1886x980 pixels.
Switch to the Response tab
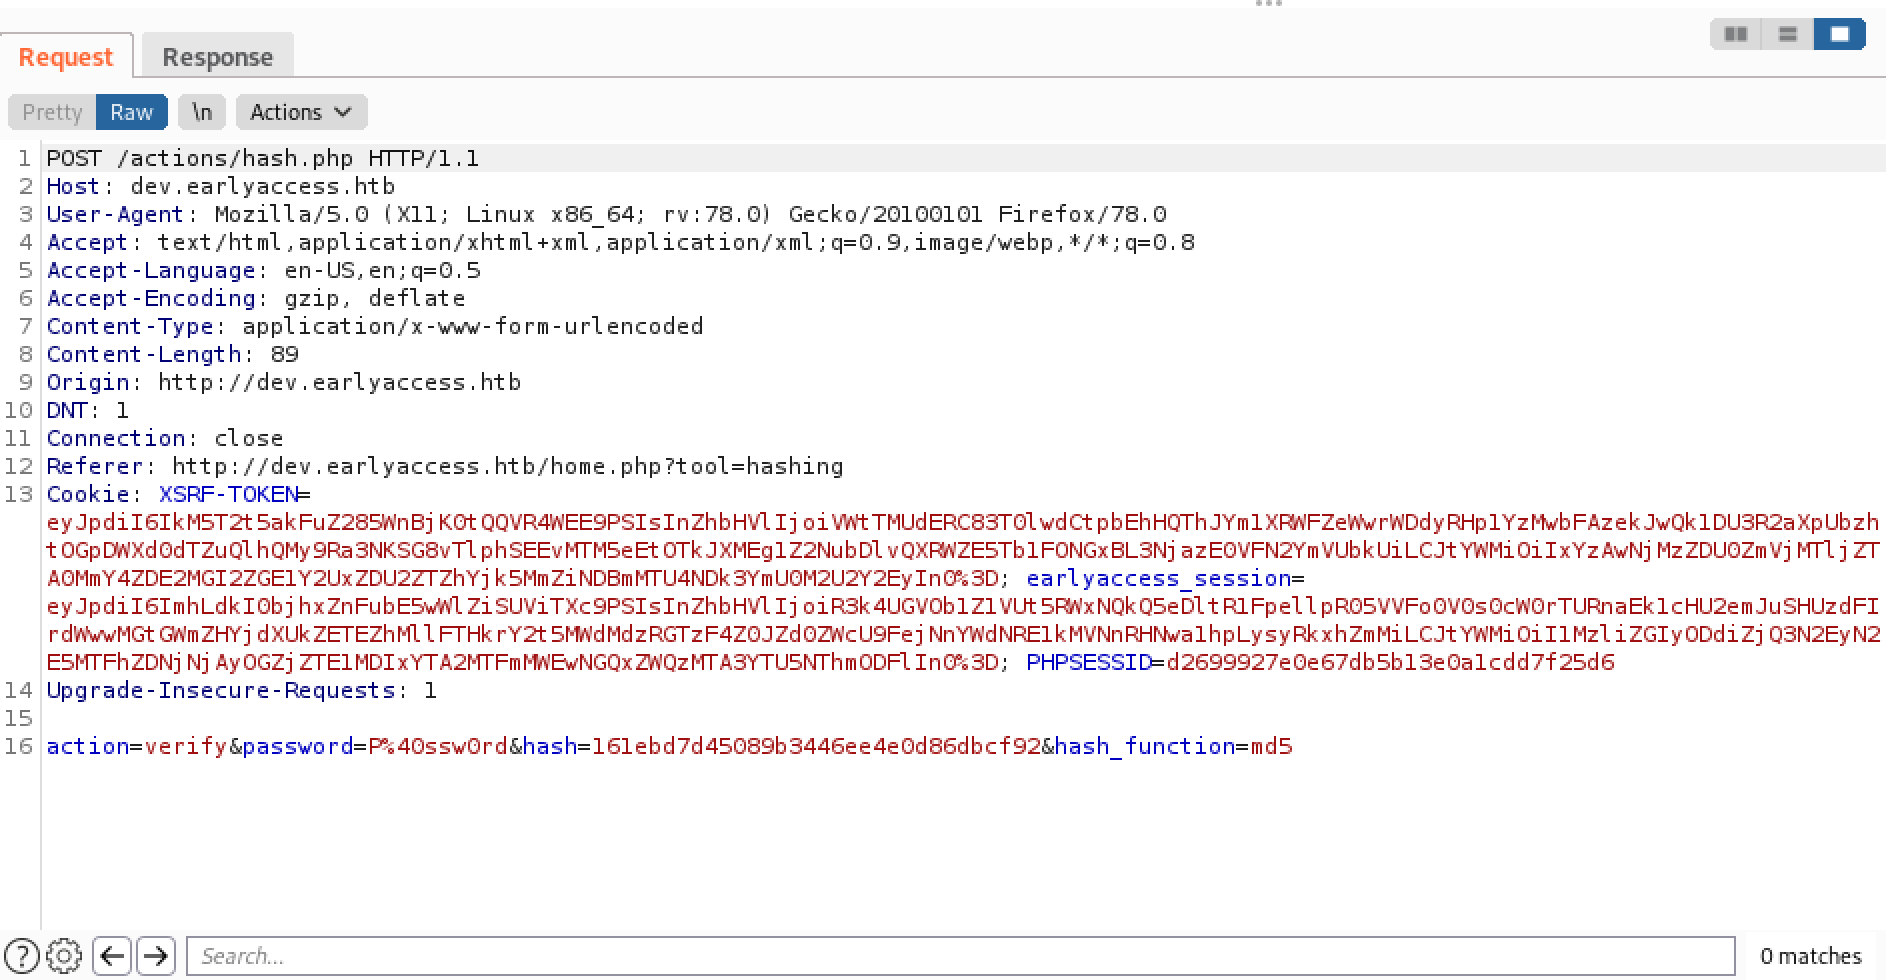217,57
